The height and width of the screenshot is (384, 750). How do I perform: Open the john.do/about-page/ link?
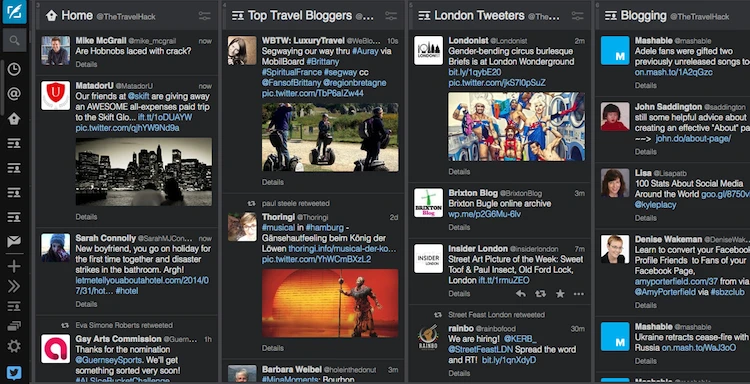(693, 138)
